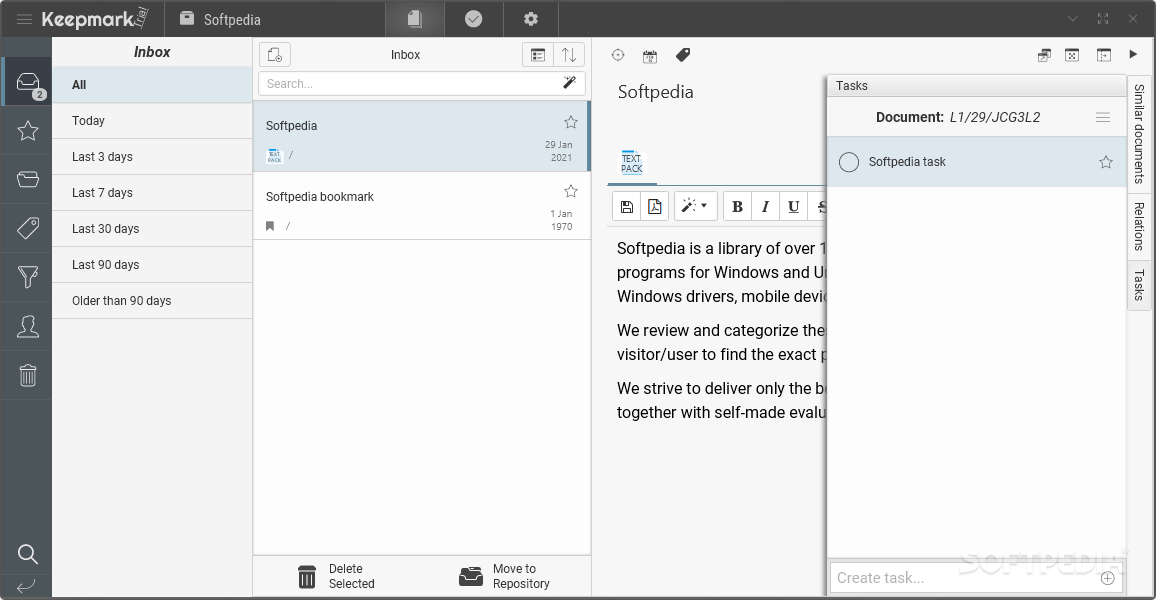This screenshot has width=1156, height=600.
Task: Click the Softpedia document title
Action: pyautogui.click(x=655, y=92)
